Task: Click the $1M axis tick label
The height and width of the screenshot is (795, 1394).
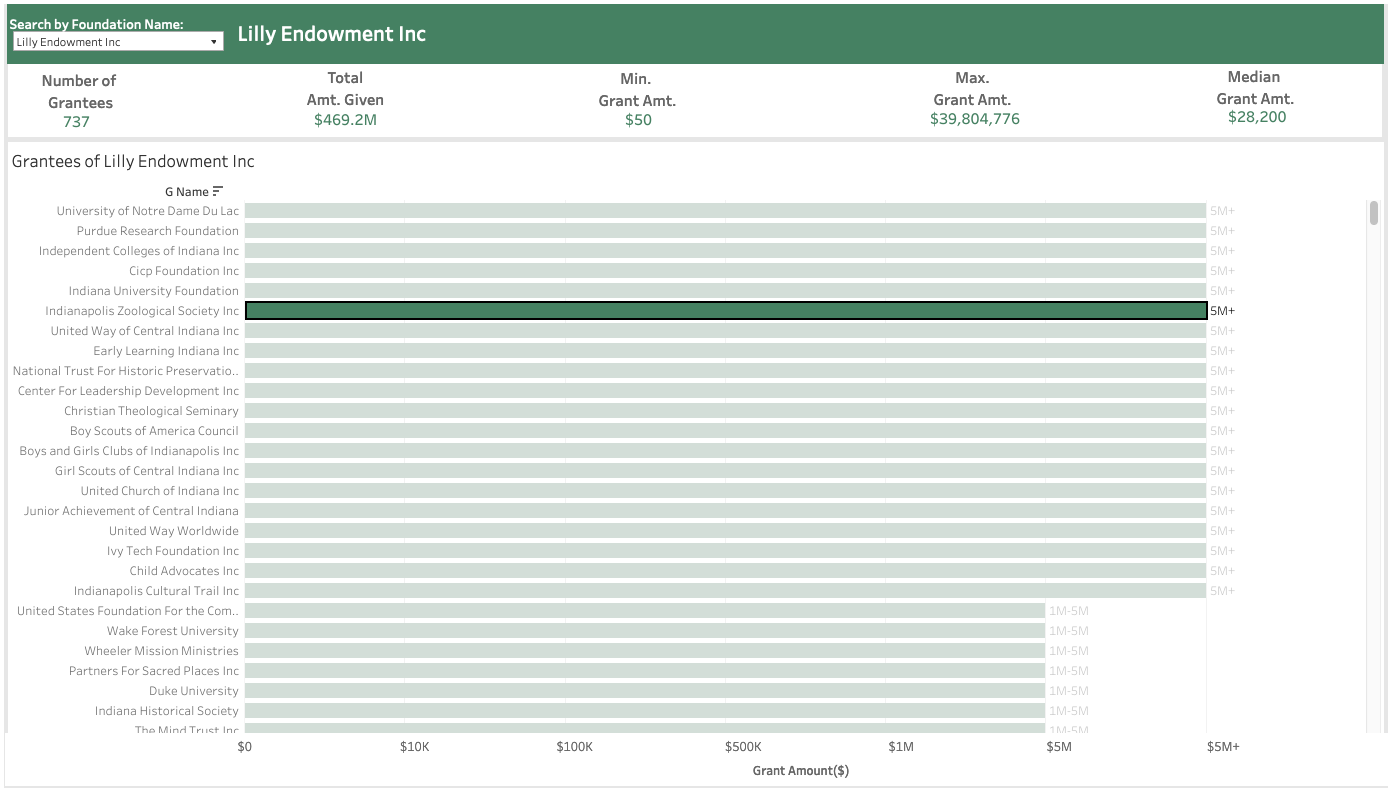Action: (901, 747)
